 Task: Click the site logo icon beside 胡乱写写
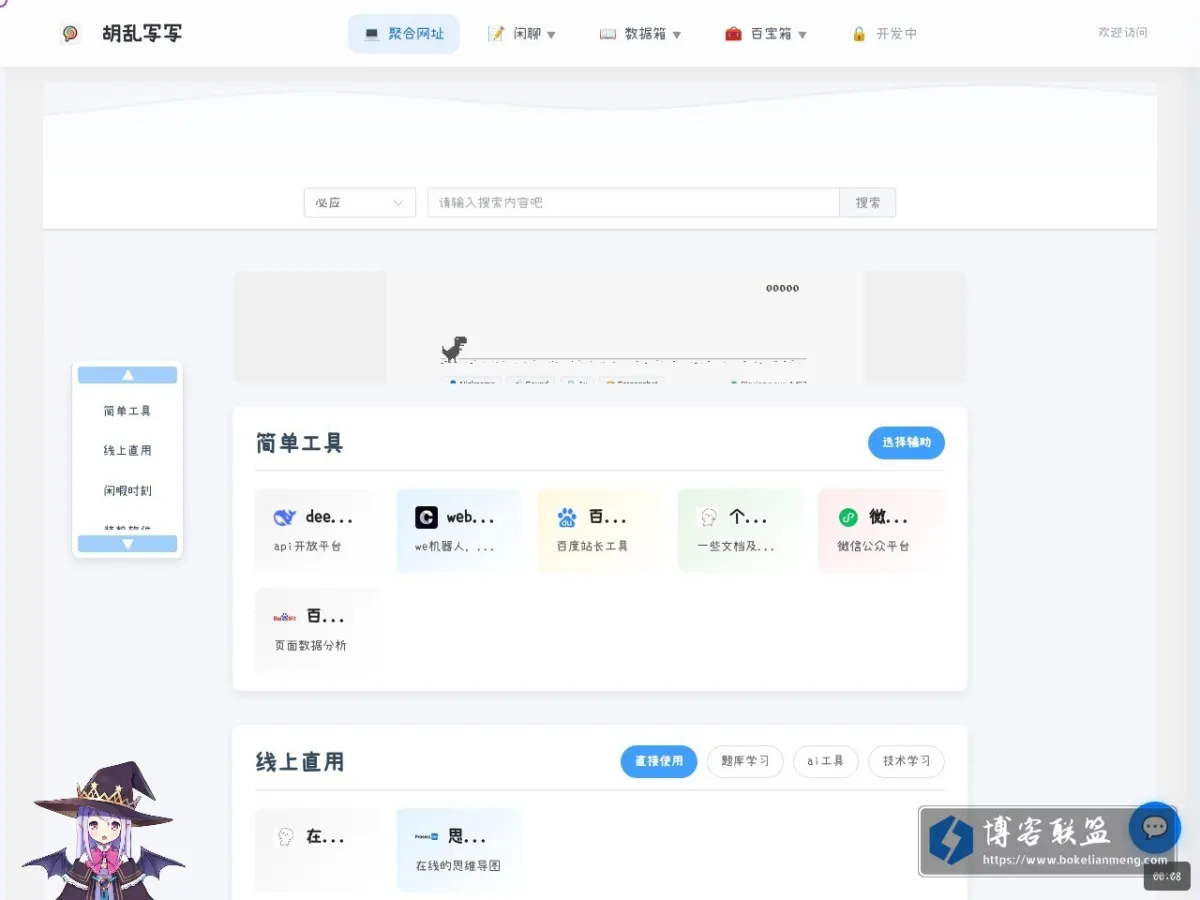pos(70,34)
